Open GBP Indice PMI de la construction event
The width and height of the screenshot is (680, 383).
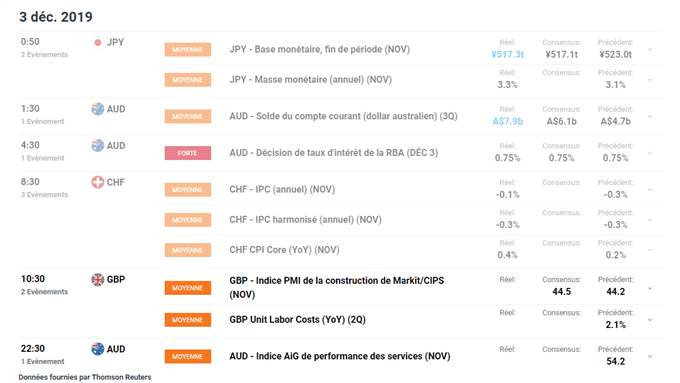pyautogui.click(x=337, y=287)
